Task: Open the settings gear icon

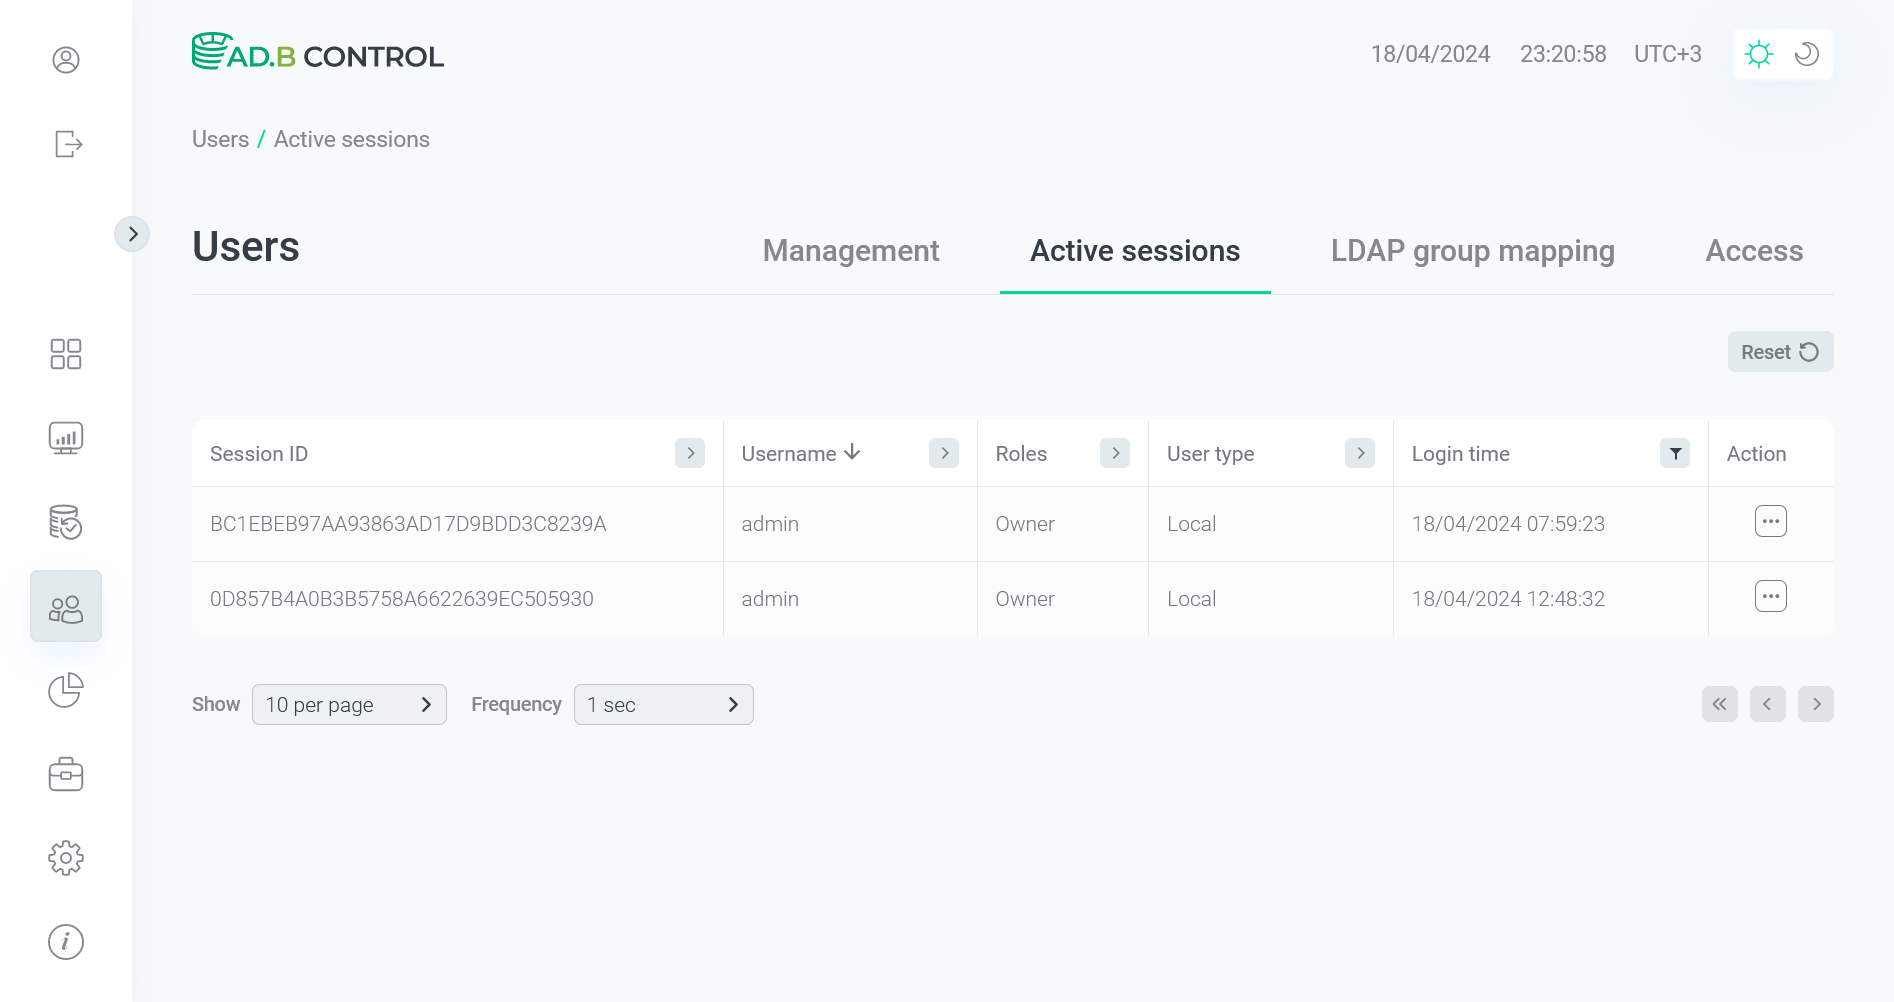Action: coord(65,857)
